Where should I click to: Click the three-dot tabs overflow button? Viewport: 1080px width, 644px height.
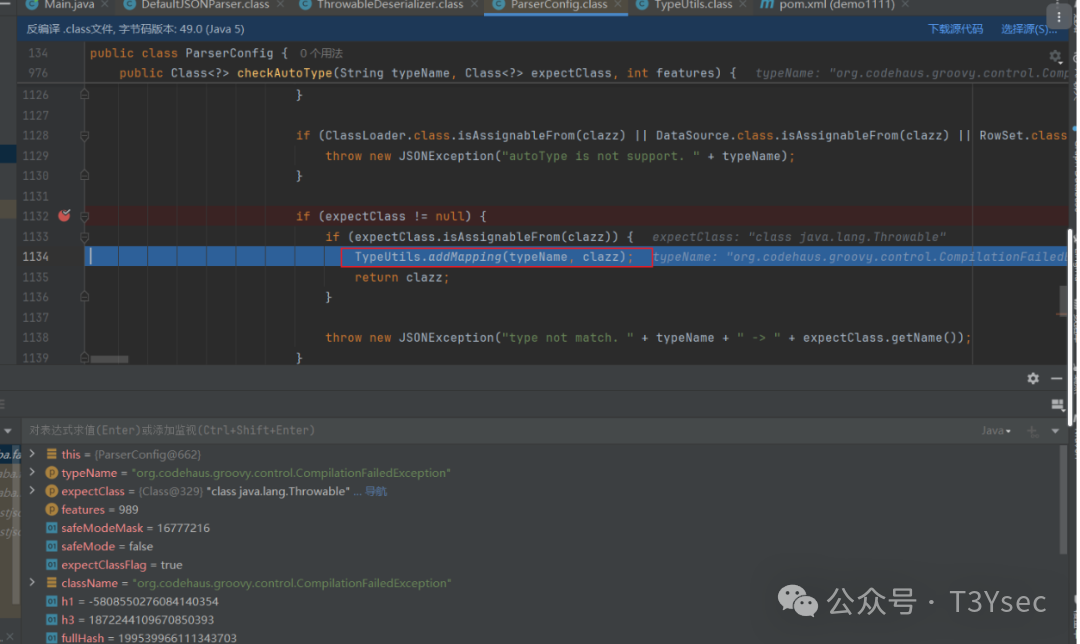(x=1058, y=15)
